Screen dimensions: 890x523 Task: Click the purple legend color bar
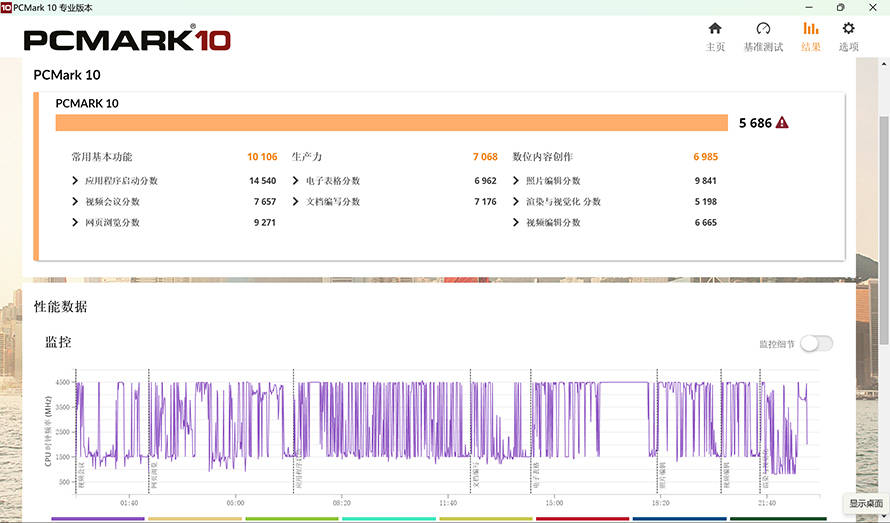pos(98,518)
